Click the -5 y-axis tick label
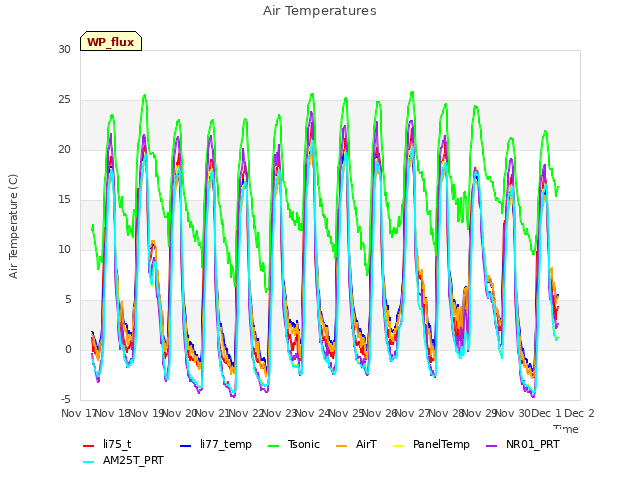 [66, 399]
